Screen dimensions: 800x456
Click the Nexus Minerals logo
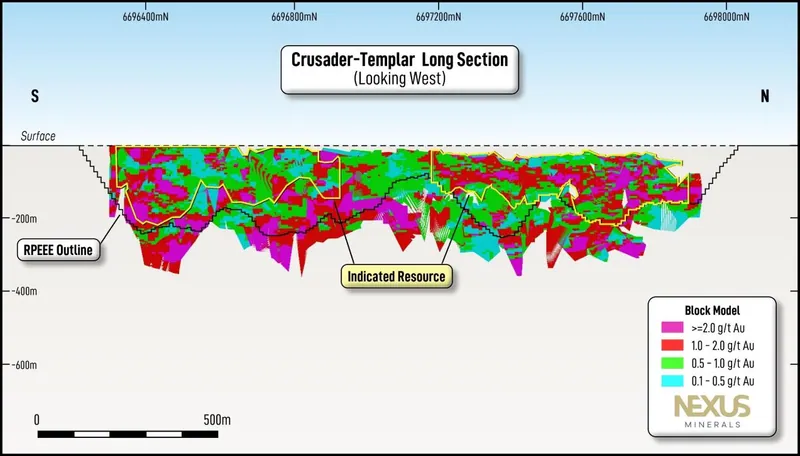(x=712, y=411)
